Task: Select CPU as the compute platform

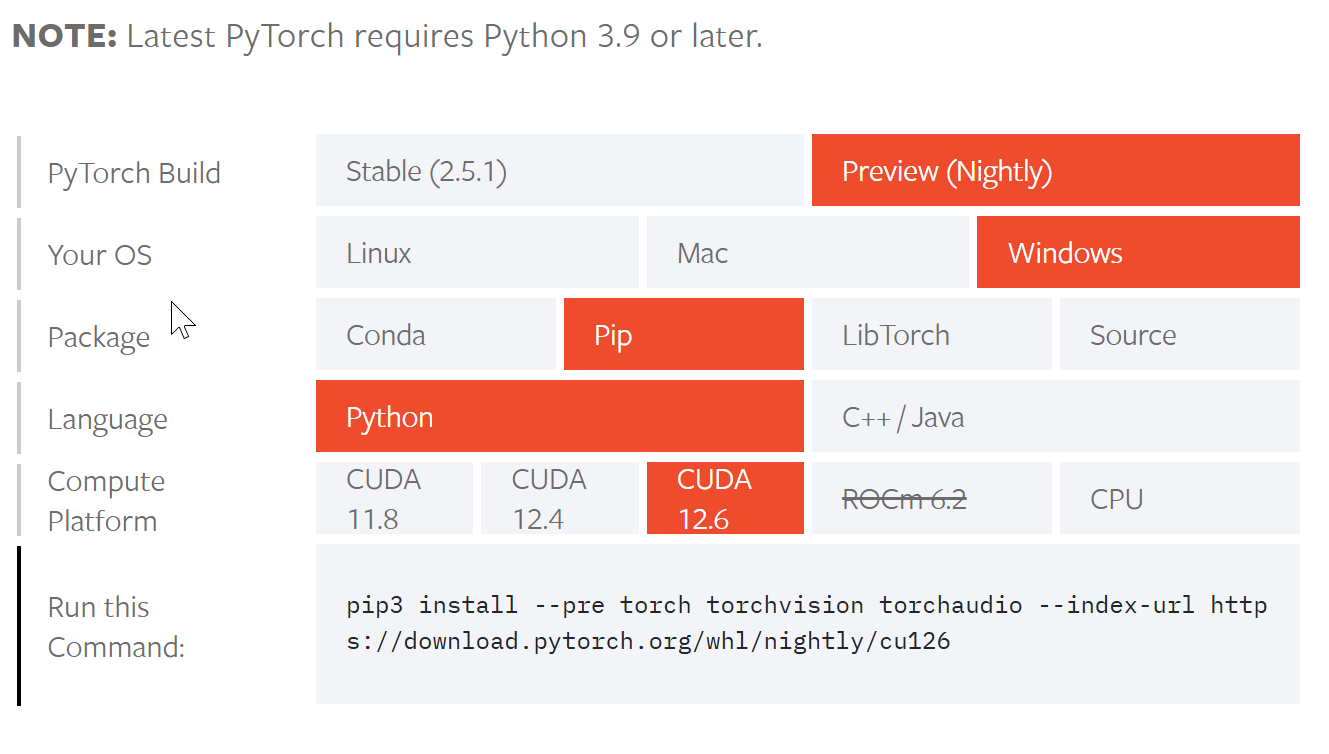Action: pos(1179,499)
